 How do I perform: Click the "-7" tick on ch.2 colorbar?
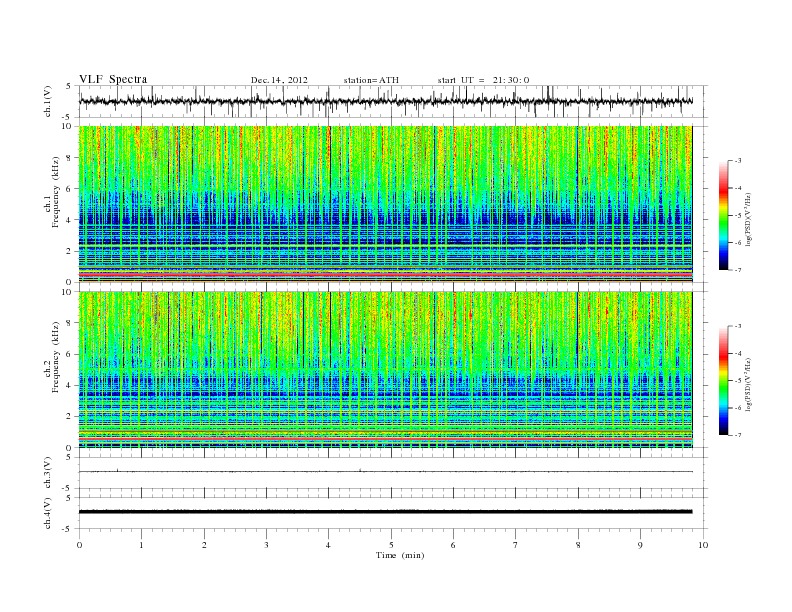pos(738,435)
